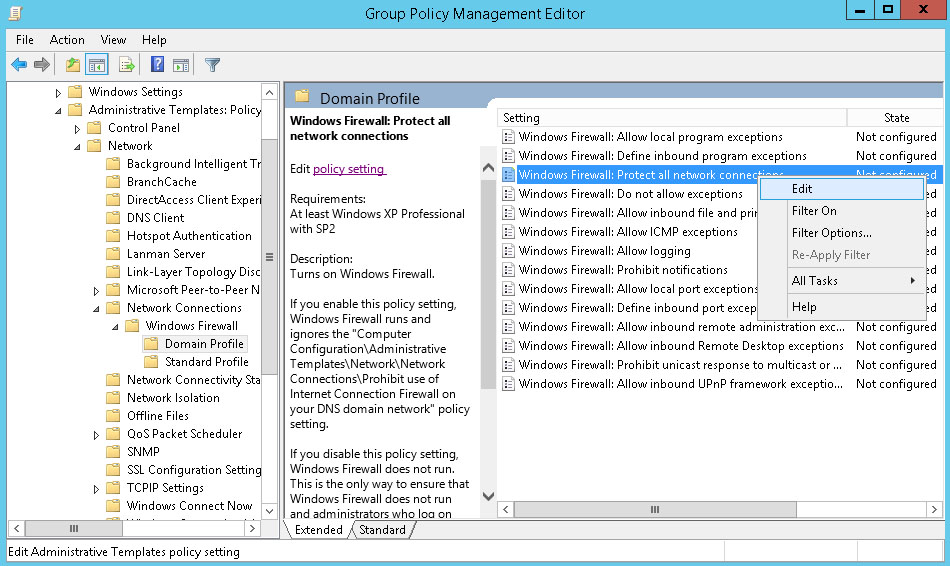Choose Edit from the context menu
This screenshot has width=950, height=566.
(802, 189)
